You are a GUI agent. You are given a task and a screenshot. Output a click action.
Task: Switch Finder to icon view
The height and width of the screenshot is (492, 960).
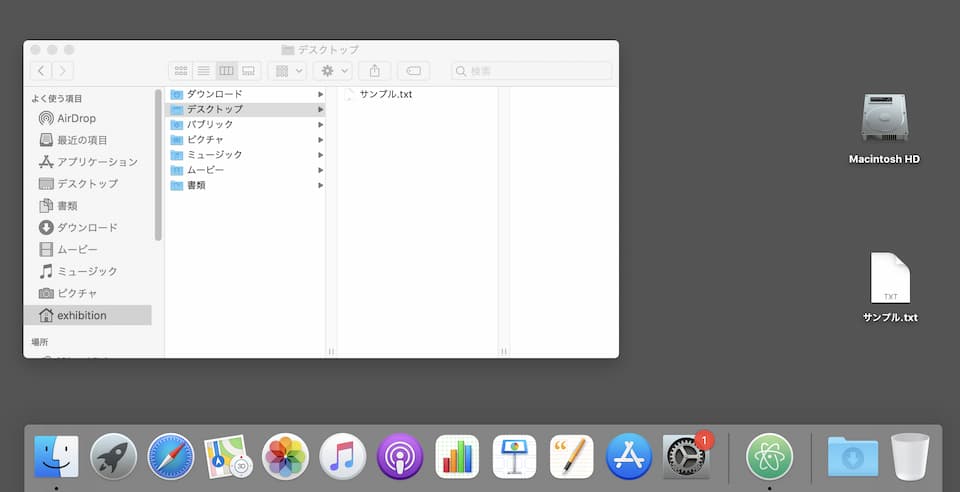[181, 71]
